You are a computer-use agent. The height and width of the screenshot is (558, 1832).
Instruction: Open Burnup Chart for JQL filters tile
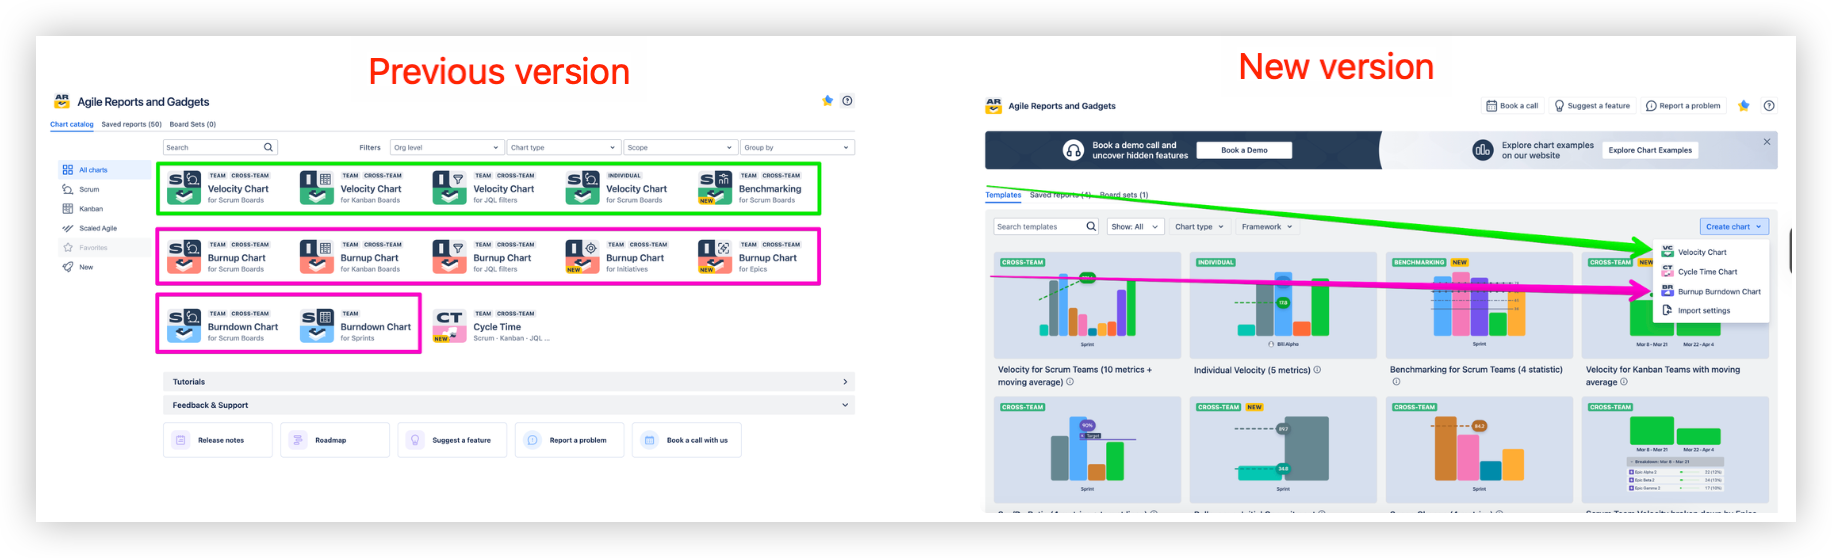click(x=484, y=257)
